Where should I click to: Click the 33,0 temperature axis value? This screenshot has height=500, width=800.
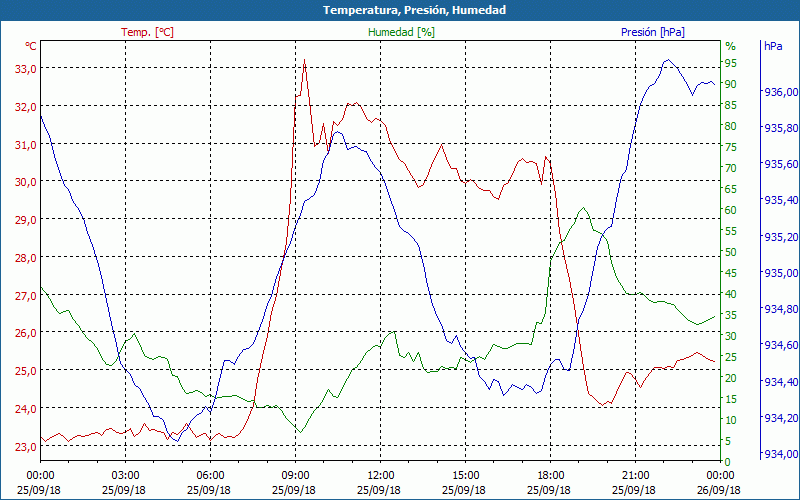click(x=26, y=69)
